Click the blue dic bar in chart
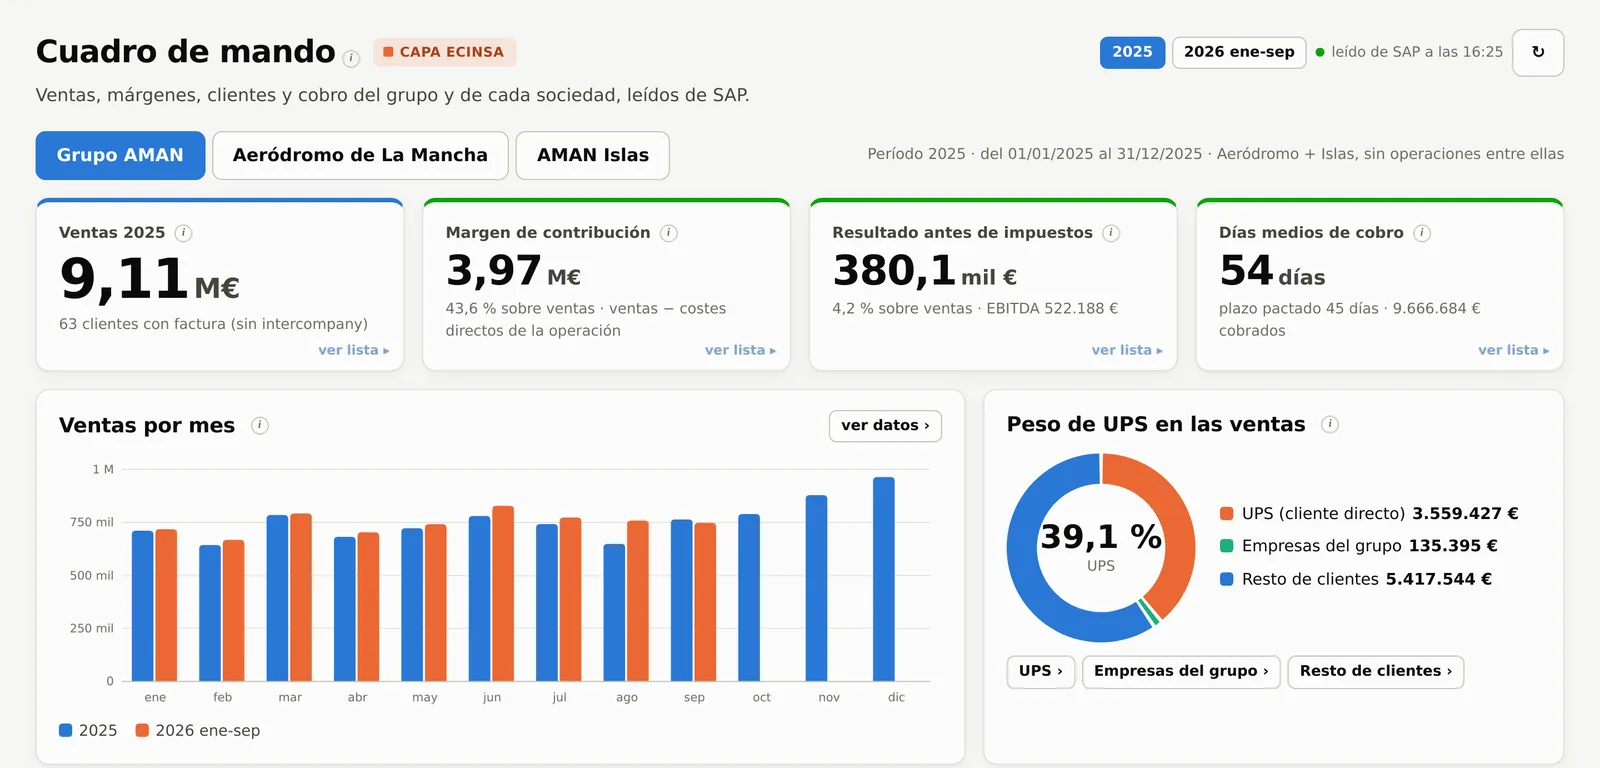The image size is (1600, 768). coord(884,579)
